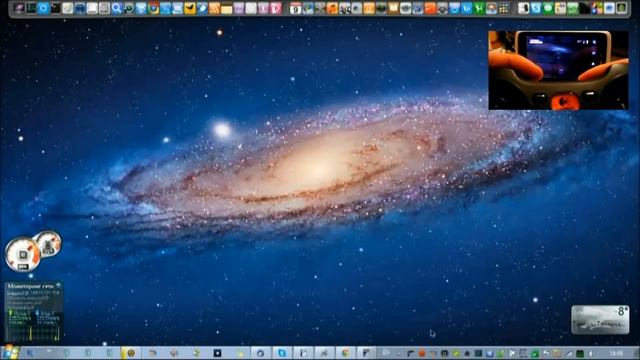The image size is (640, 360).
Task: Open the network monitor gadget
Action: pyautogui.click(x=33, y=312)
